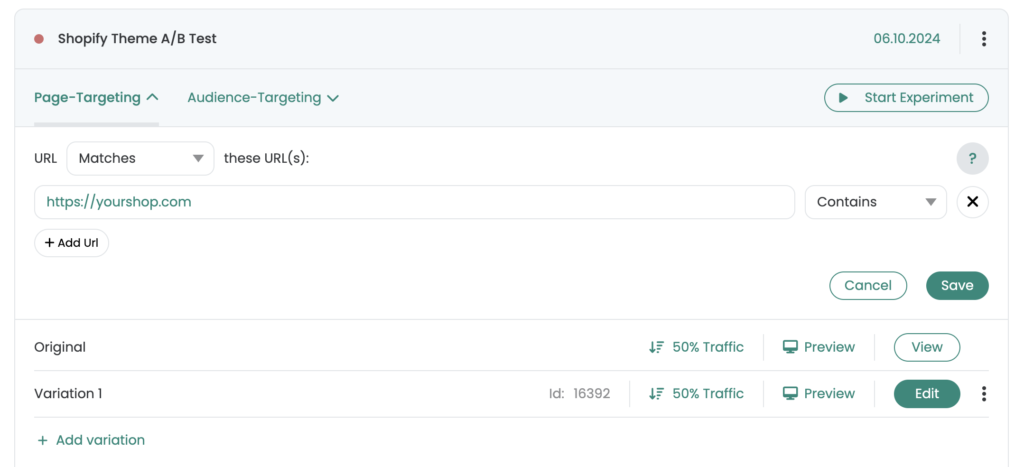Click the traffic sort icon in the Variation 1 row
Viewport: 1024px width, 467px height.
656,394
